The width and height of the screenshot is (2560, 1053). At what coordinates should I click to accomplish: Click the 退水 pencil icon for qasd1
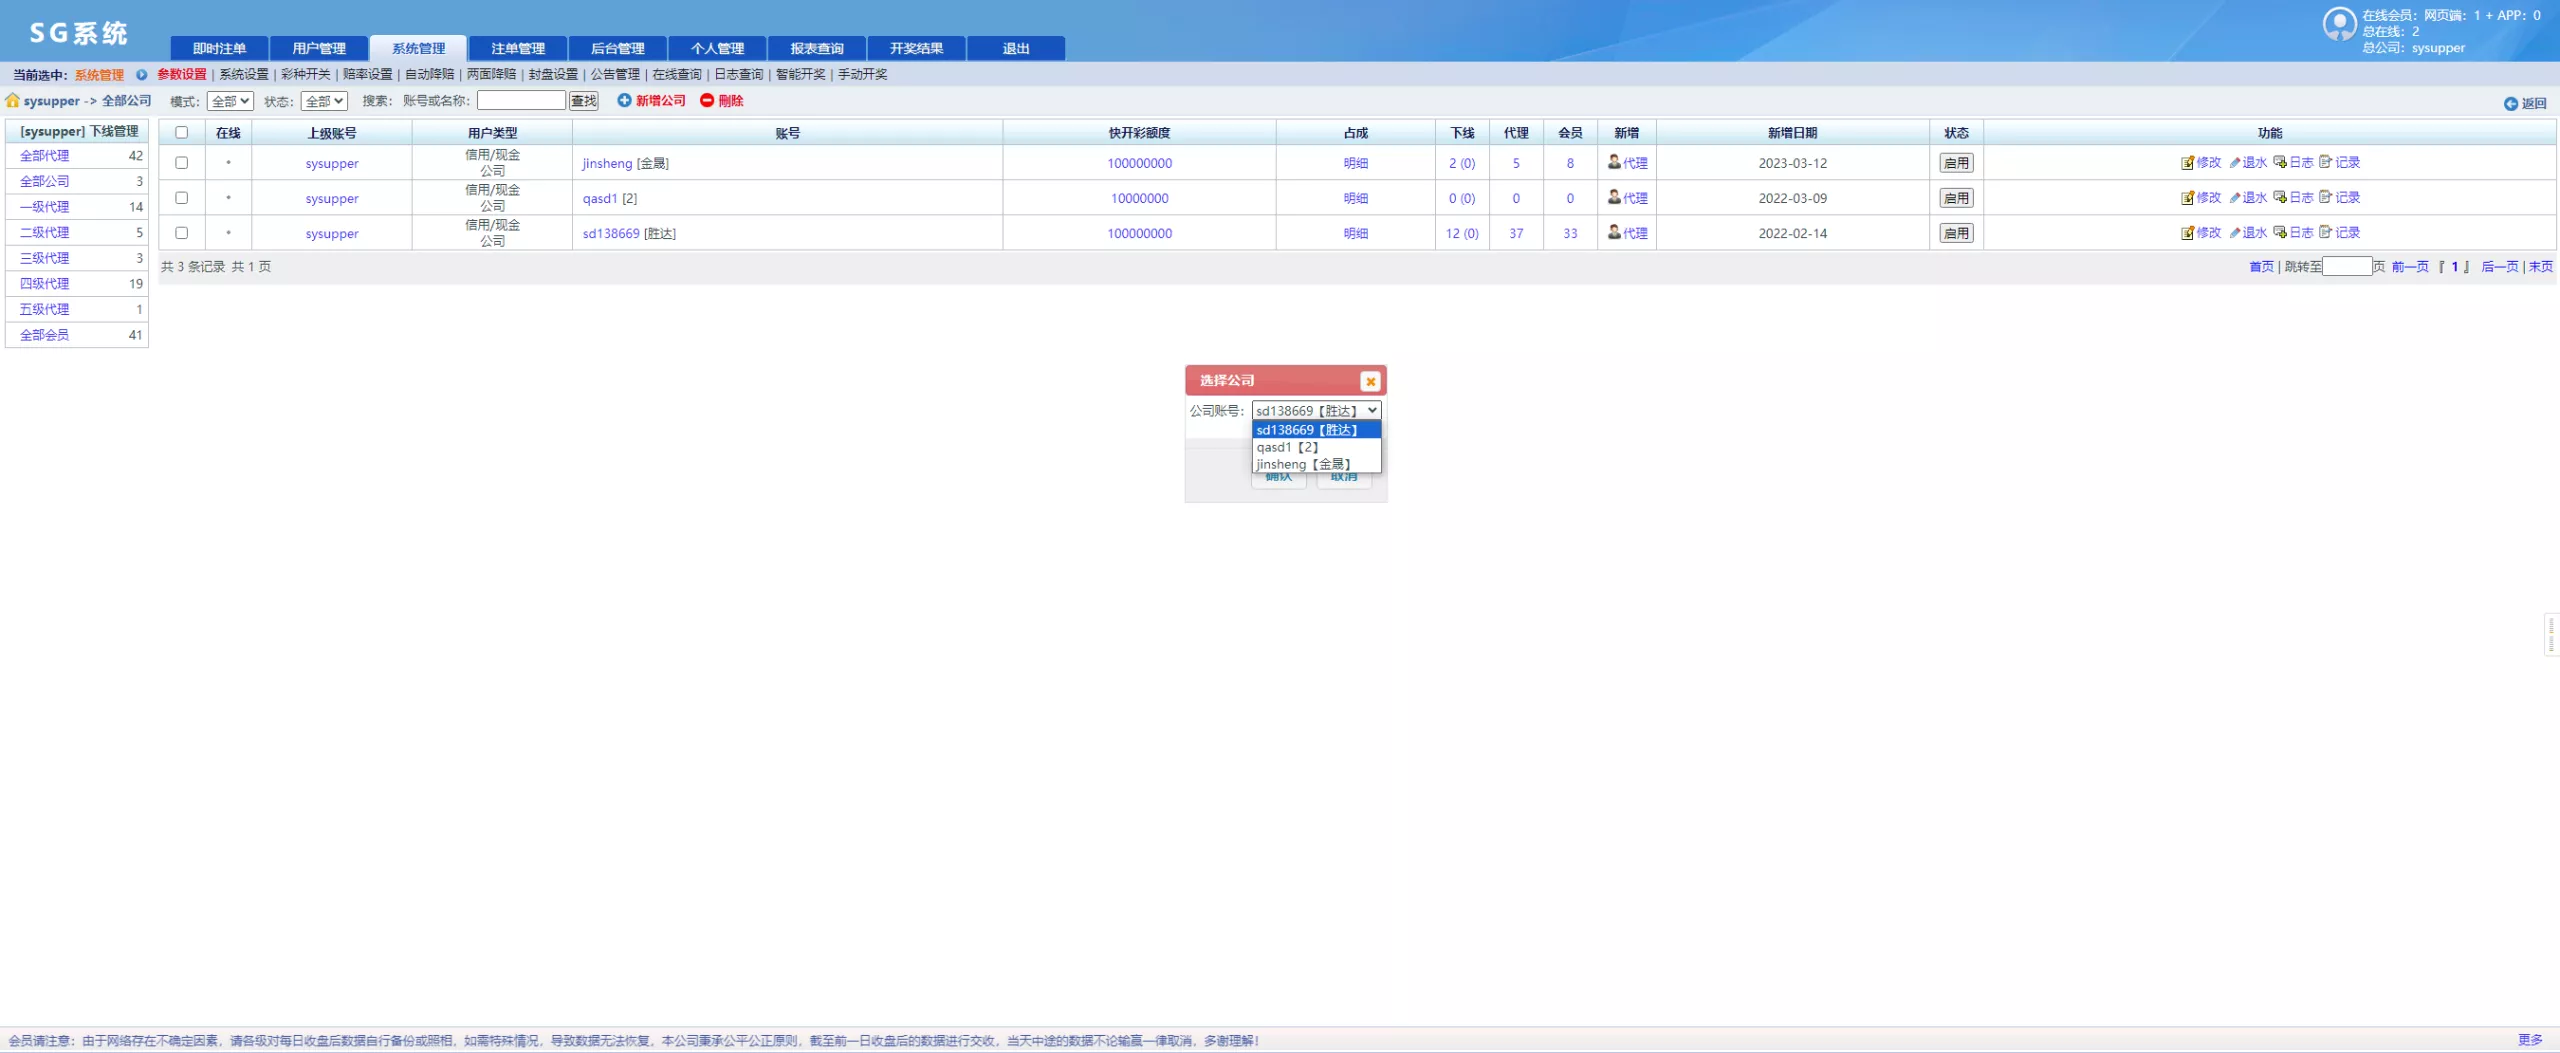click(x=2235, y=198)
